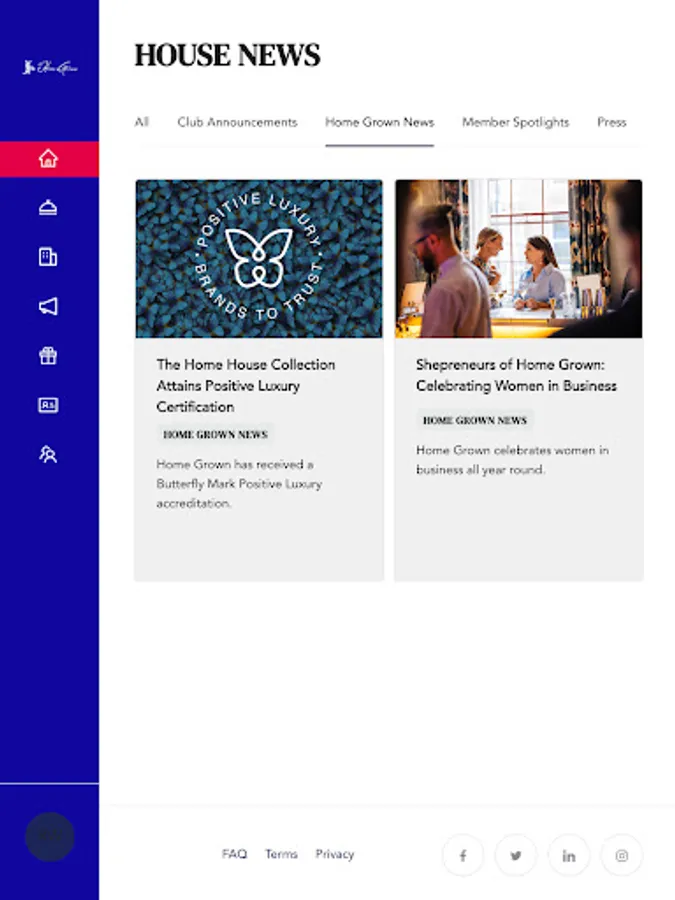Viewport: 675px width, 900px height.
Task: Click the women in business photo thumbnail
Action: 519,259
